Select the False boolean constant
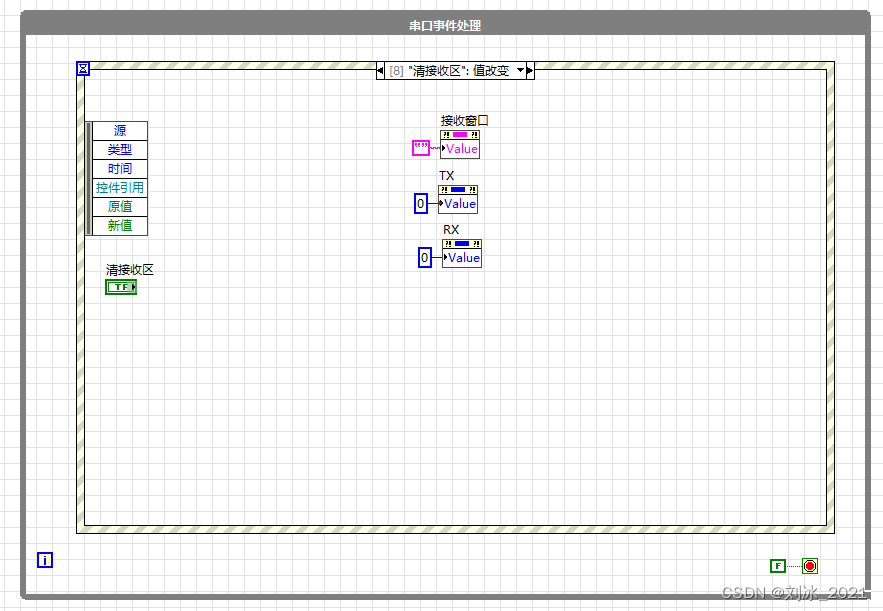This screenshot has height=611, width=883. pyautogui.click(x=778, y=566)
